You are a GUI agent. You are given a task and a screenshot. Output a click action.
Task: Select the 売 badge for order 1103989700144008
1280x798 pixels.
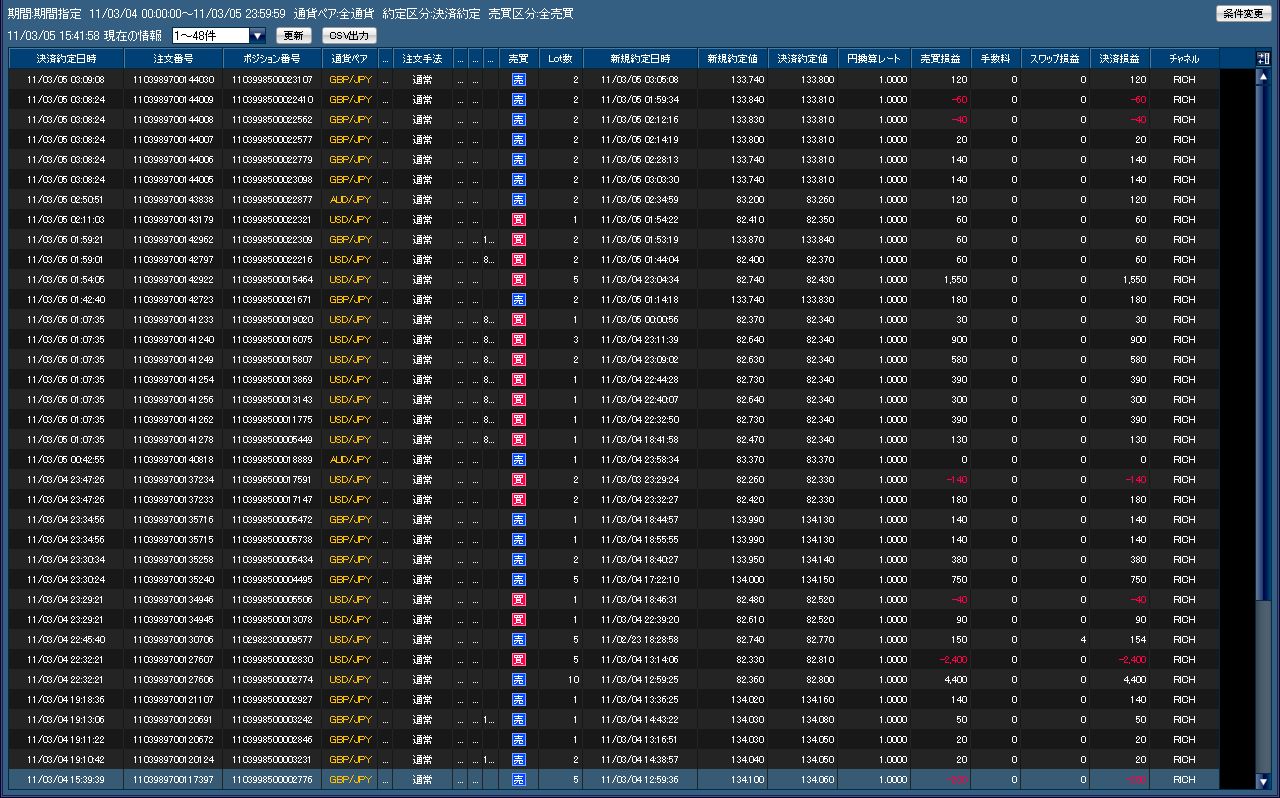pos(518,119)
